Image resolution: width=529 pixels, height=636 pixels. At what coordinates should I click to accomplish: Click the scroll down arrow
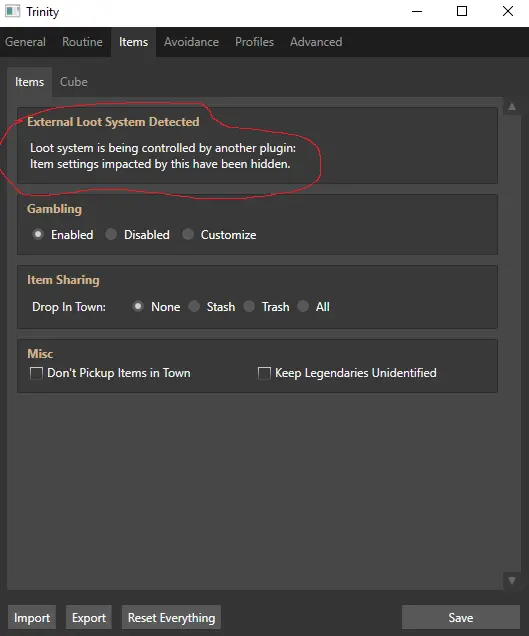click(x=512, y=580)
